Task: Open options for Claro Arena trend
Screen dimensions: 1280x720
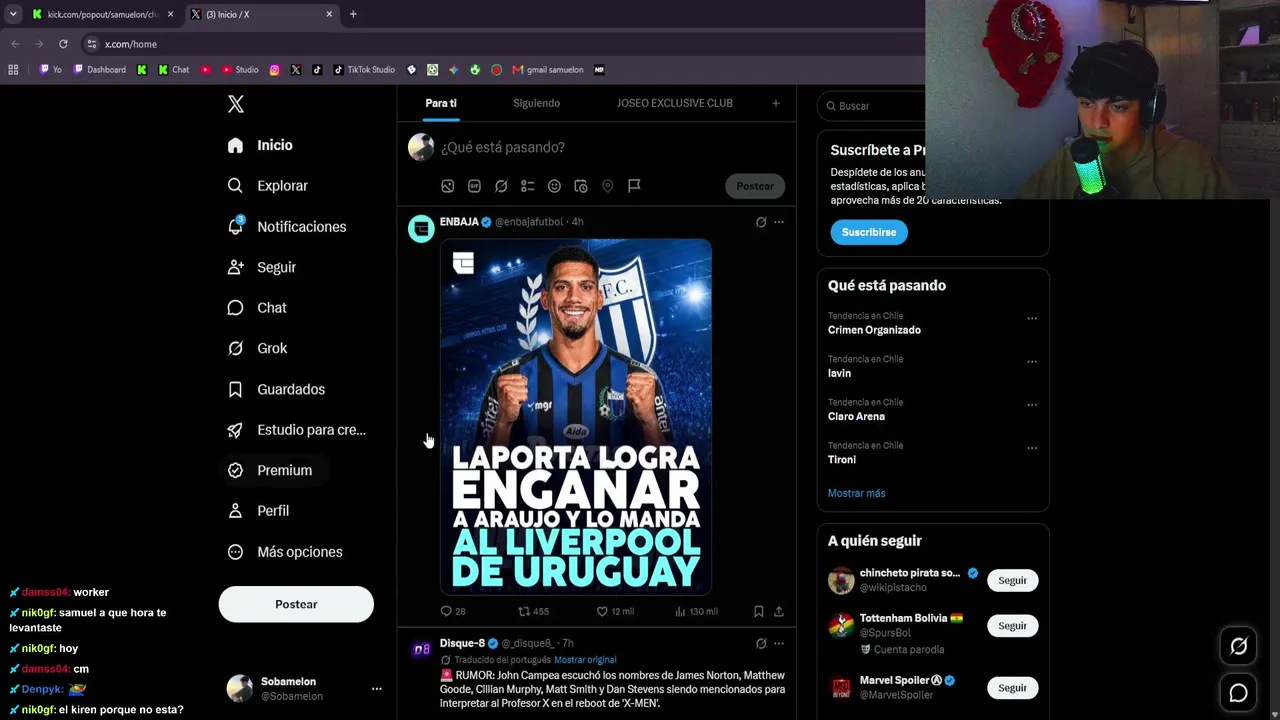Action: click(x=1032, y=405)
